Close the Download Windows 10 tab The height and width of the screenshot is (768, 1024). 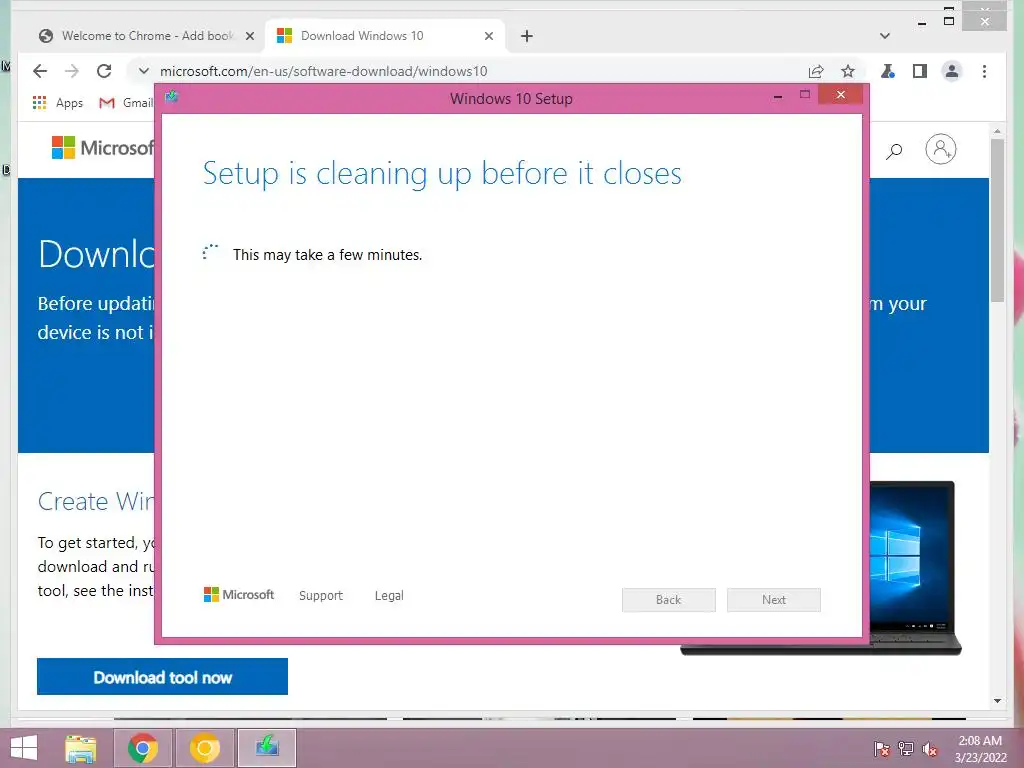point(488,36)
